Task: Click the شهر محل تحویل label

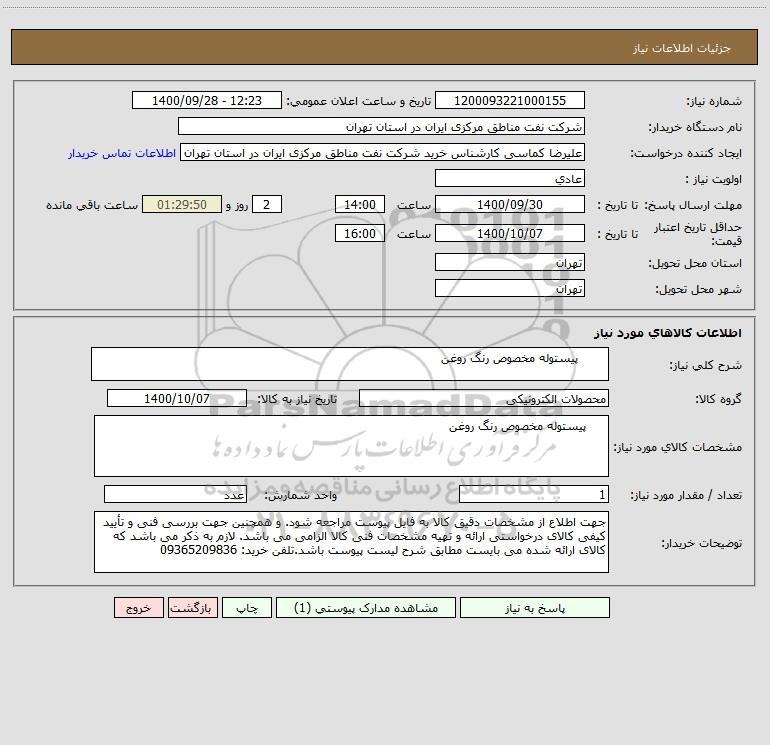Action: [699, 290]
